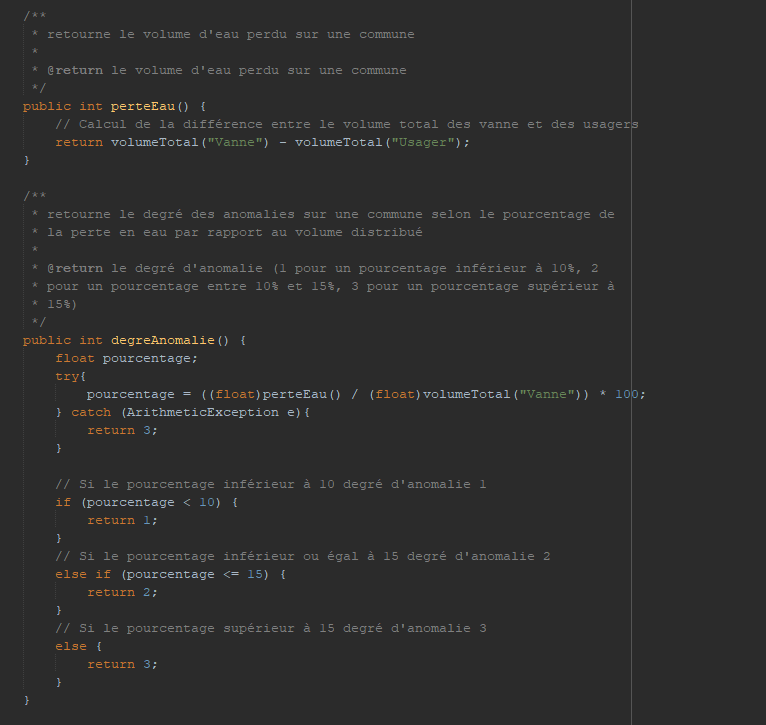Click the comment 'Si le pourcentage inférieur ou égal à 15'
The height and width of the screenshot is (725, 766).
303,556
